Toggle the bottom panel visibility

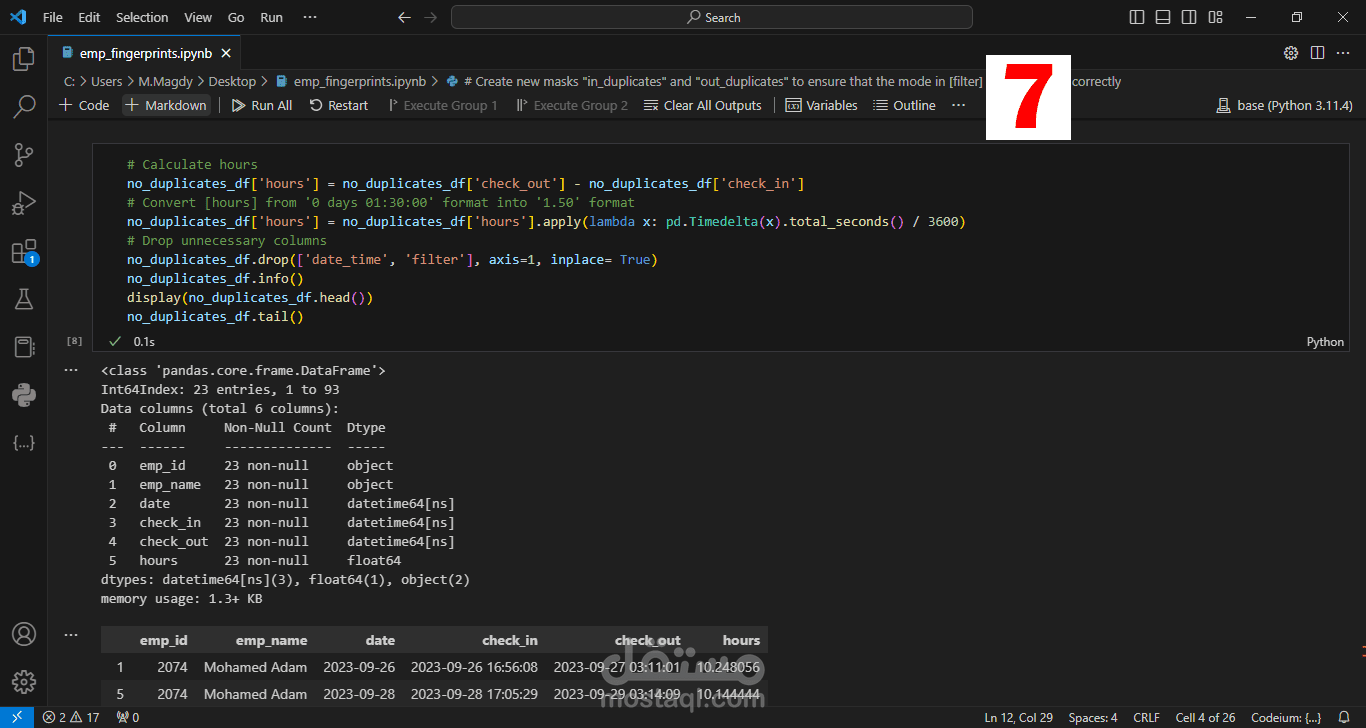tap(1162, 17)
